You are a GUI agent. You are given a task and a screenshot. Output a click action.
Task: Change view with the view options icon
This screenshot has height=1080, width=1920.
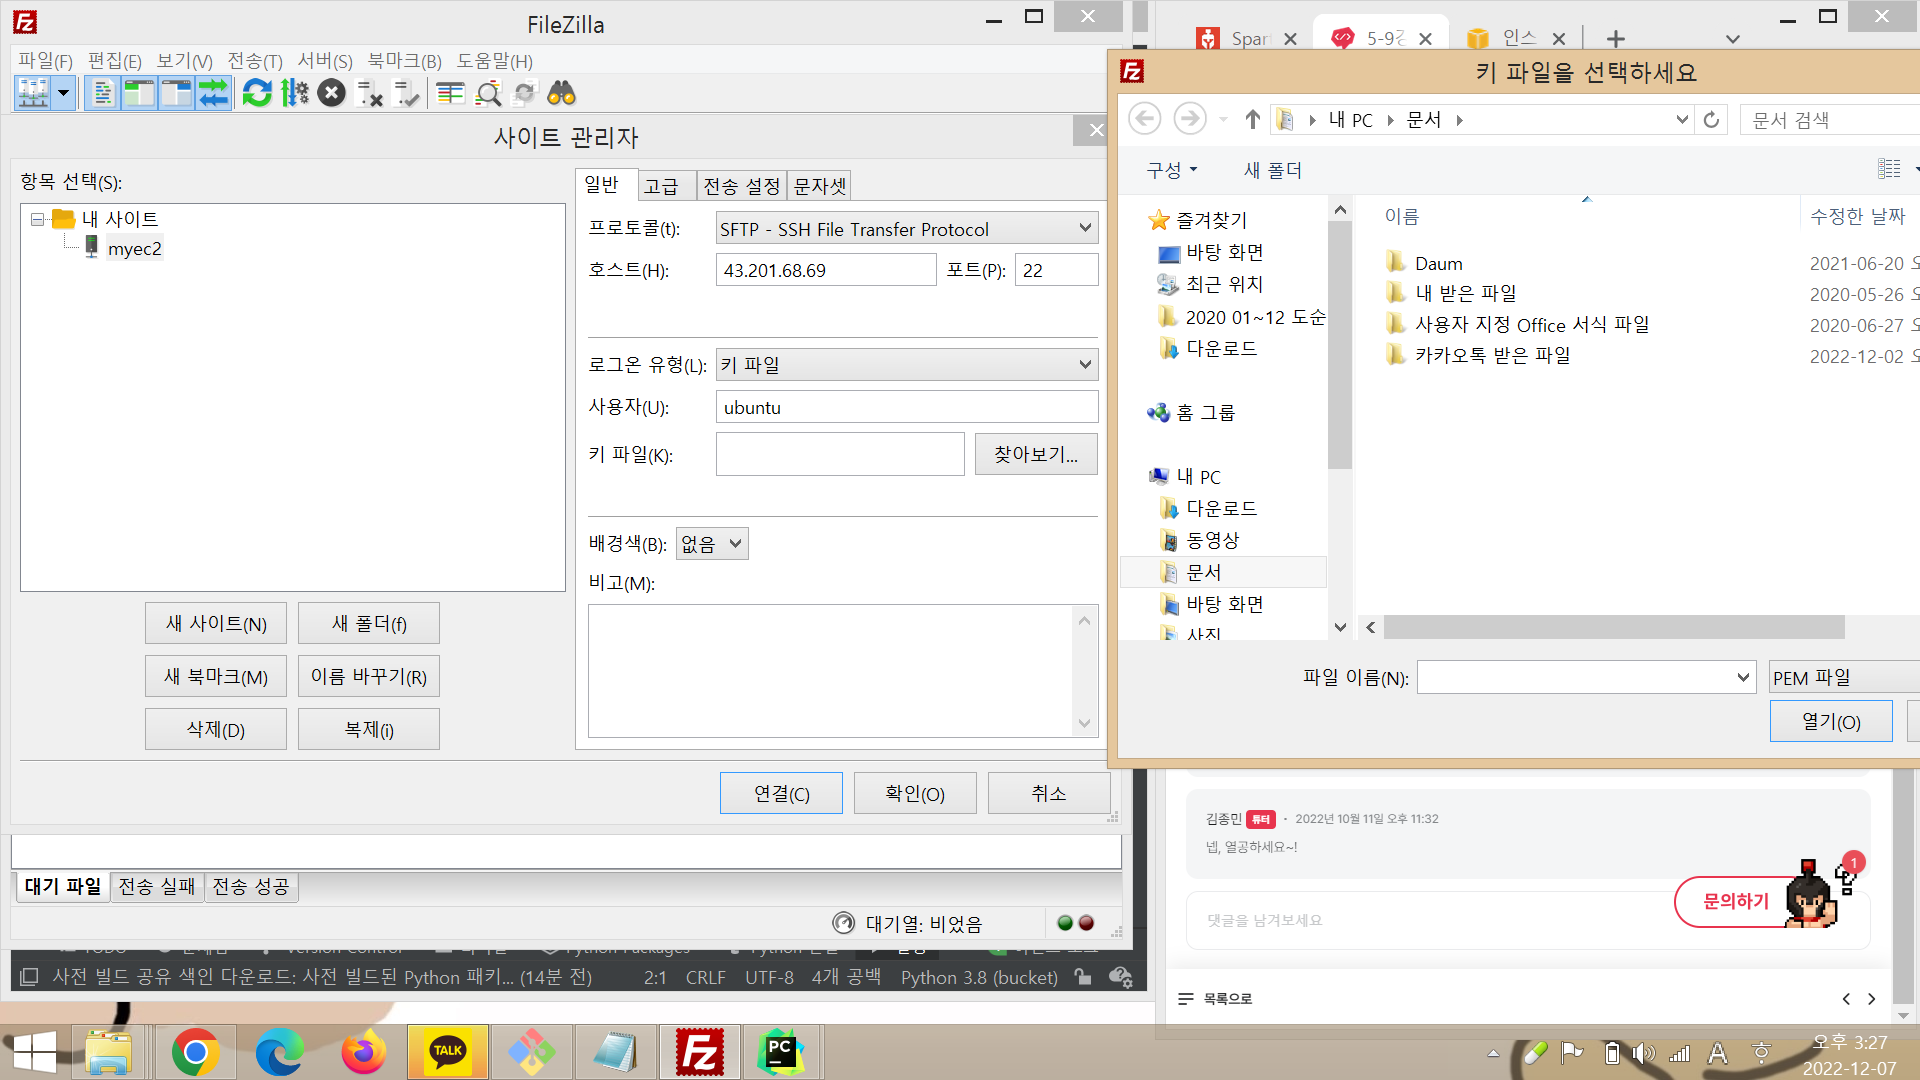click(1889, 169)
